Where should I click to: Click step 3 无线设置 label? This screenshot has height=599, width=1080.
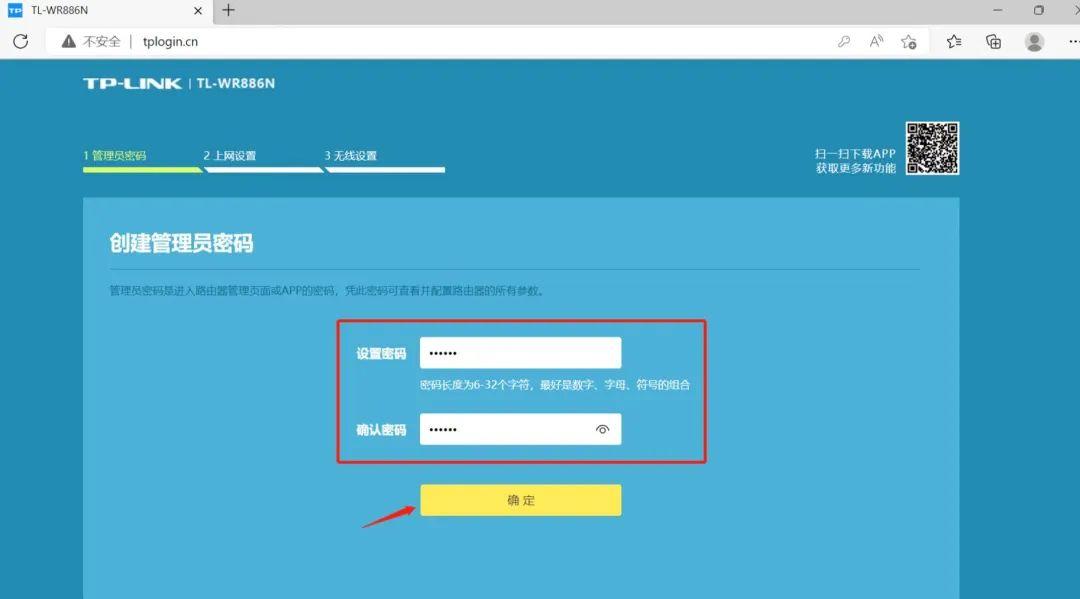click(352, 155)
